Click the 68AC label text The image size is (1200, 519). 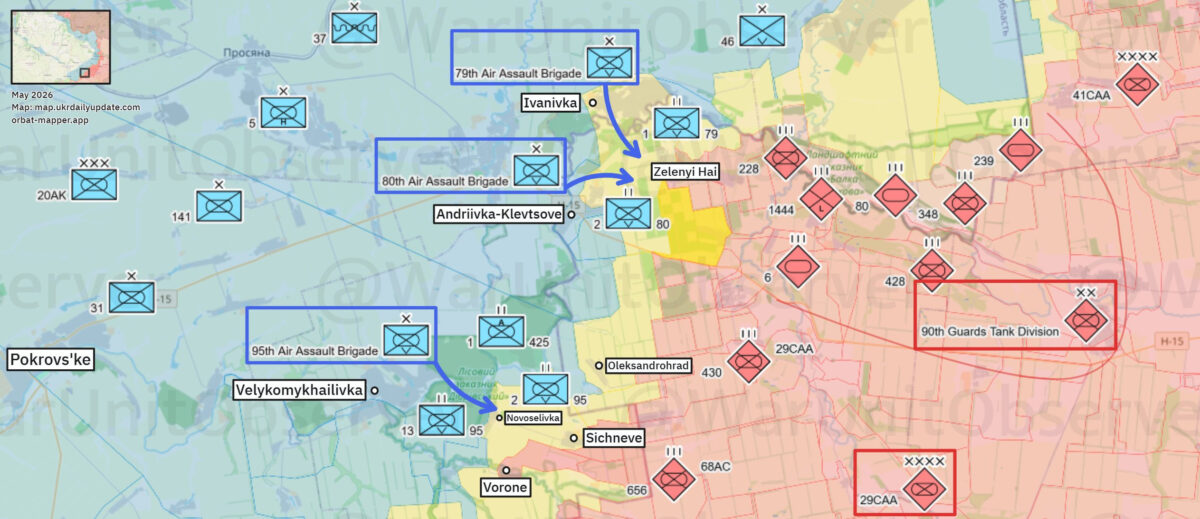(x=716, y=466)
